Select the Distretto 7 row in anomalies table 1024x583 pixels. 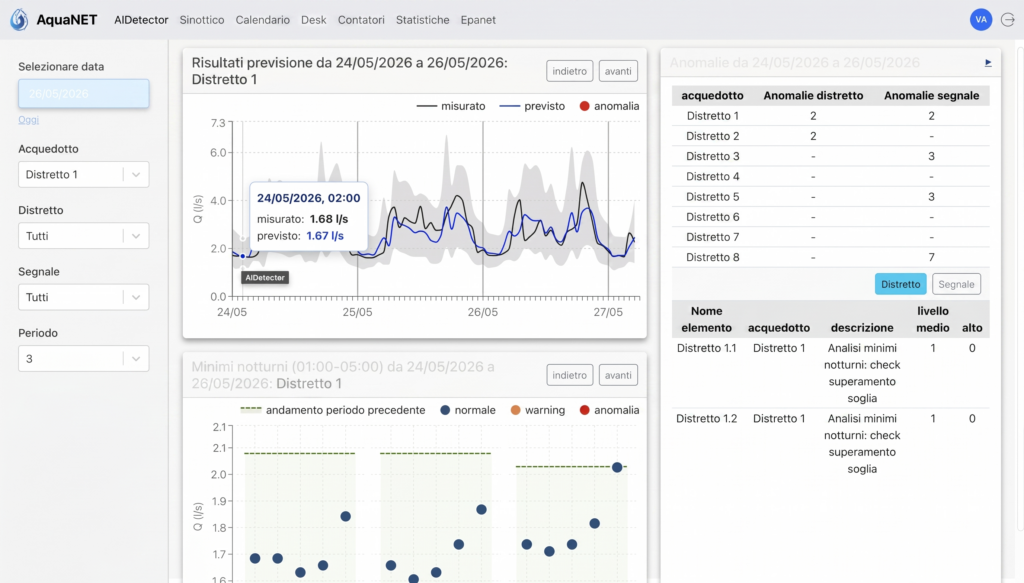click(x=831, y=237)
